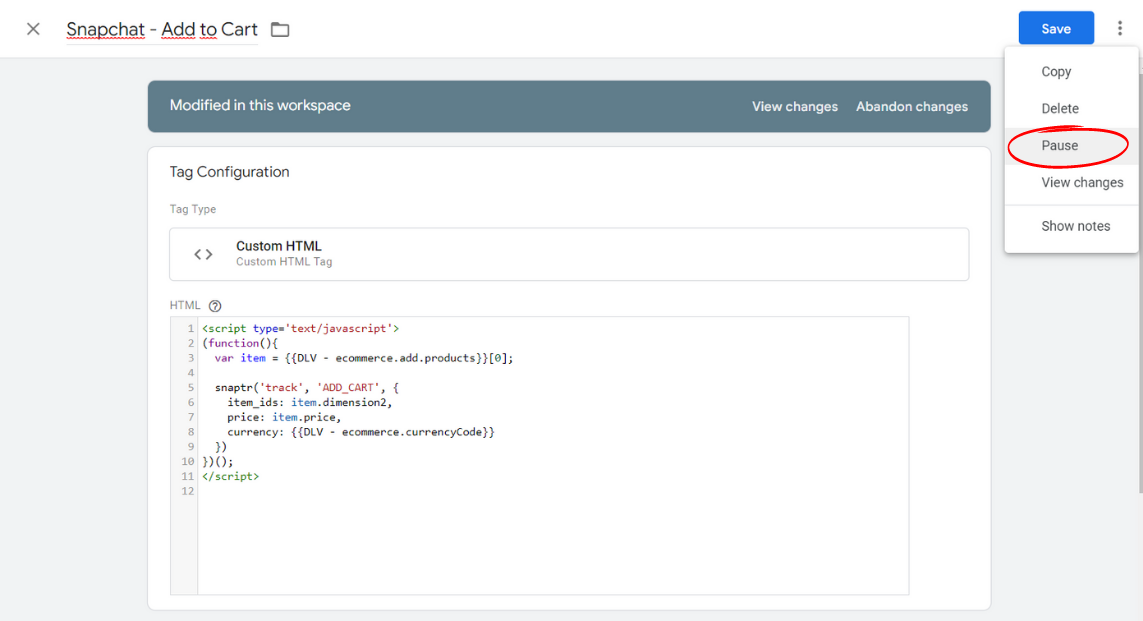The height and width of the screenshot is (621, 1143).
Task: Save the tag
Action: click(x=1056, y=28)
